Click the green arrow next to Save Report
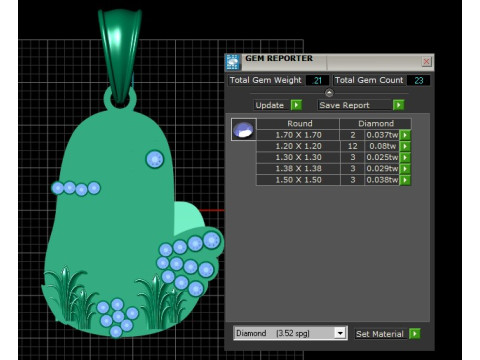The image size is (480, 360). pos(398,105)
